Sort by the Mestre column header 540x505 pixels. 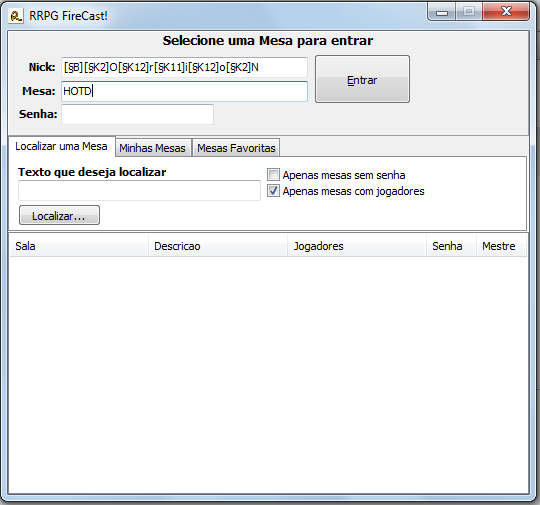501,246
